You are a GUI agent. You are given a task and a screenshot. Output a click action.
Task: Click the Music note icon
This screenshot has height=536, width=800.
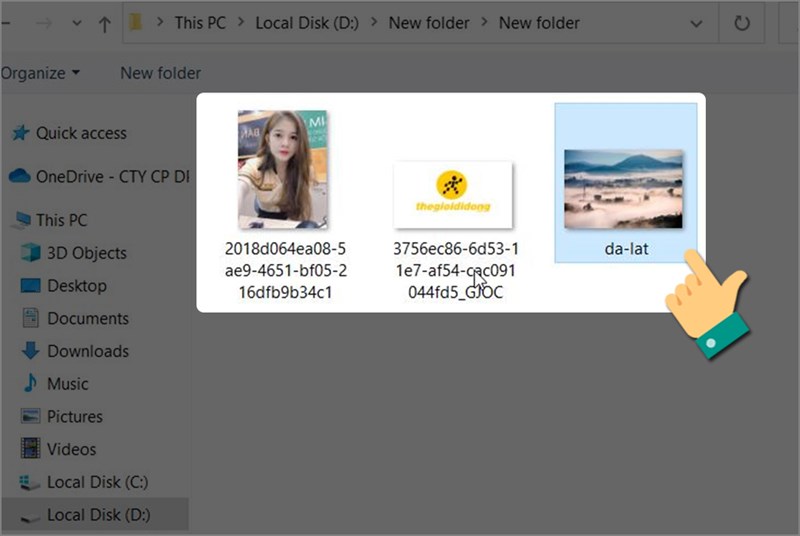point(30,382)
